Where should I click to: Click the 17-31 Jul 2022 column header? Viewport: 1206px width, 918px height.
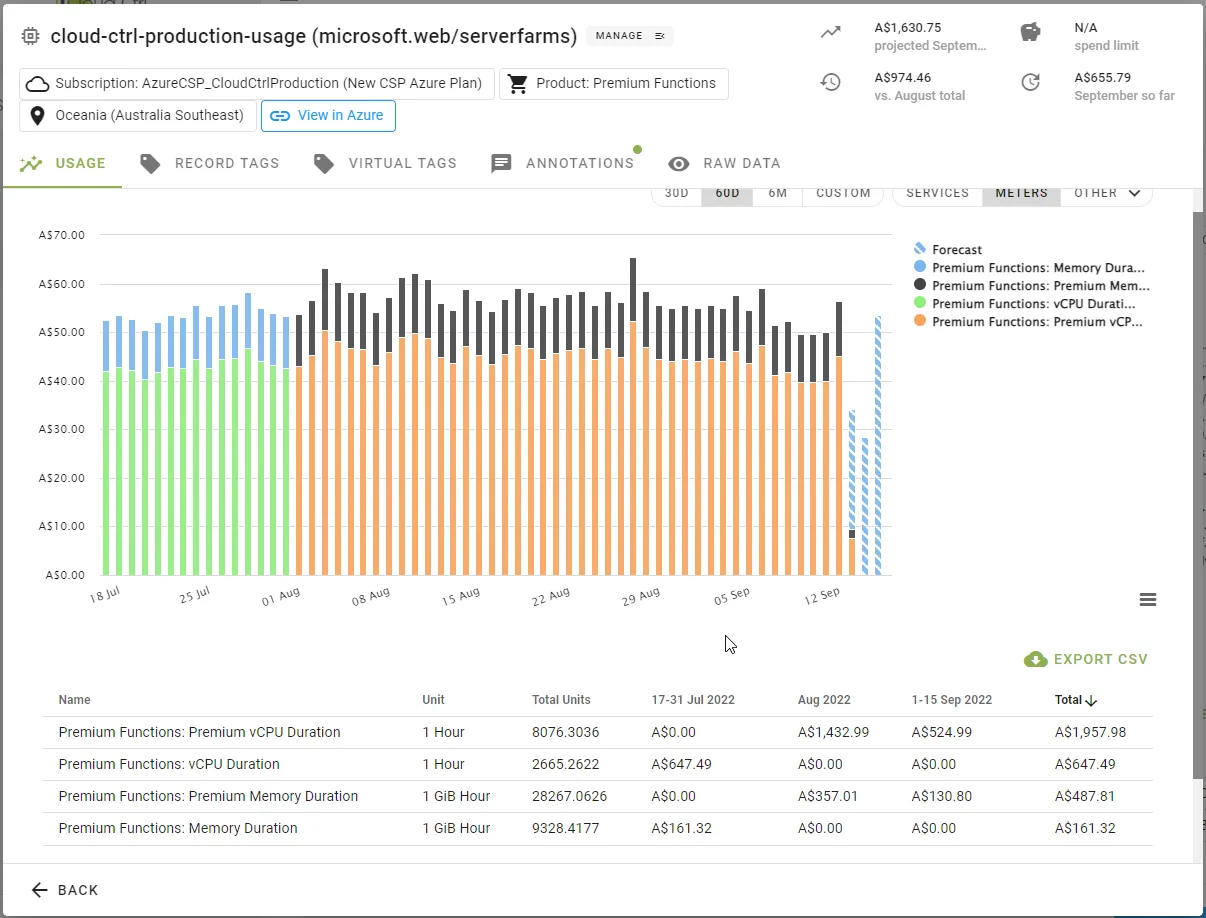pos(693,700)
